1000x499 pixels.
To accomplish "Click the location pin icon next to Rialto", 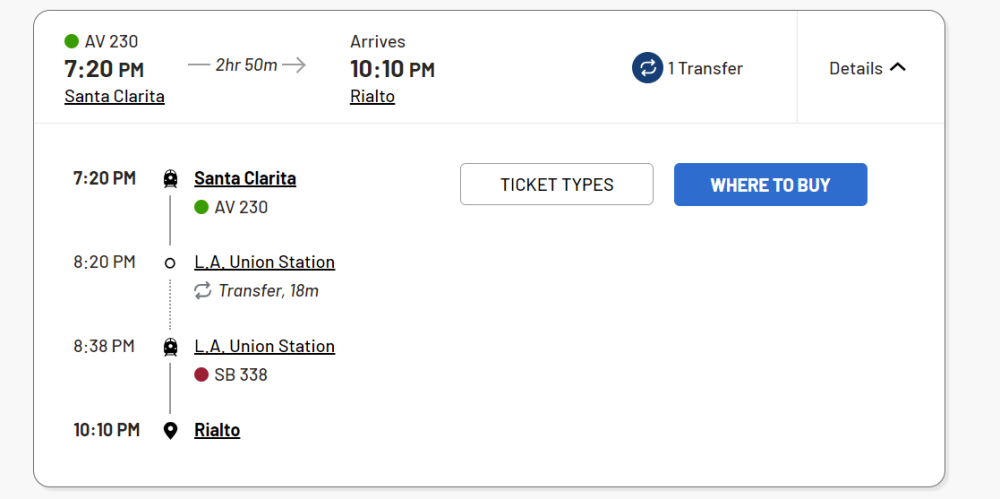I will click(170, 431).
